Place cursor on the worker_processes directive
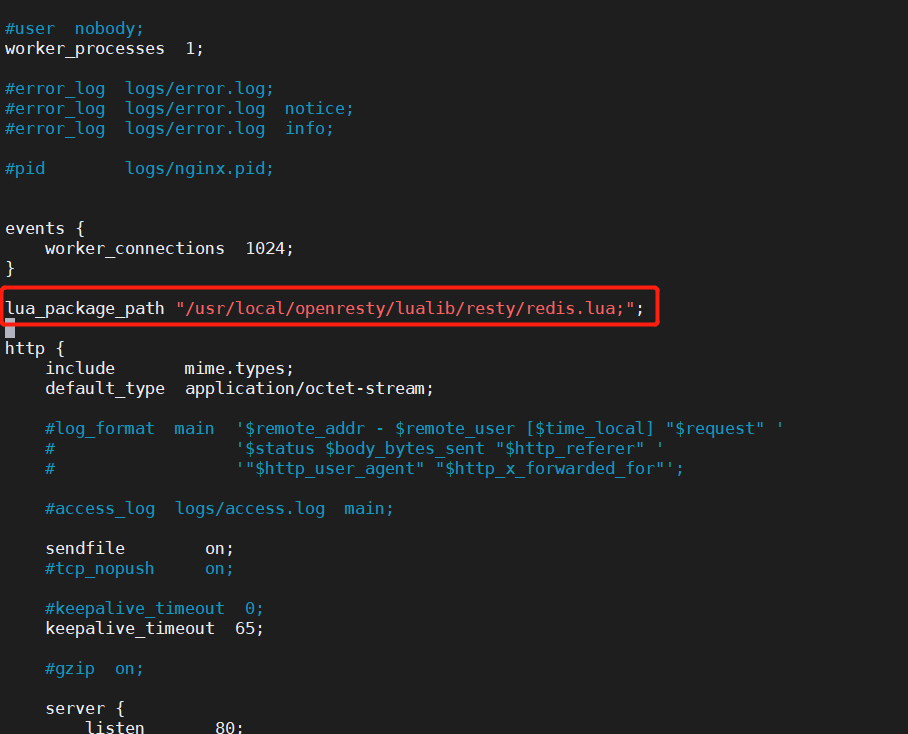The image size is (908, 734). 85,48
